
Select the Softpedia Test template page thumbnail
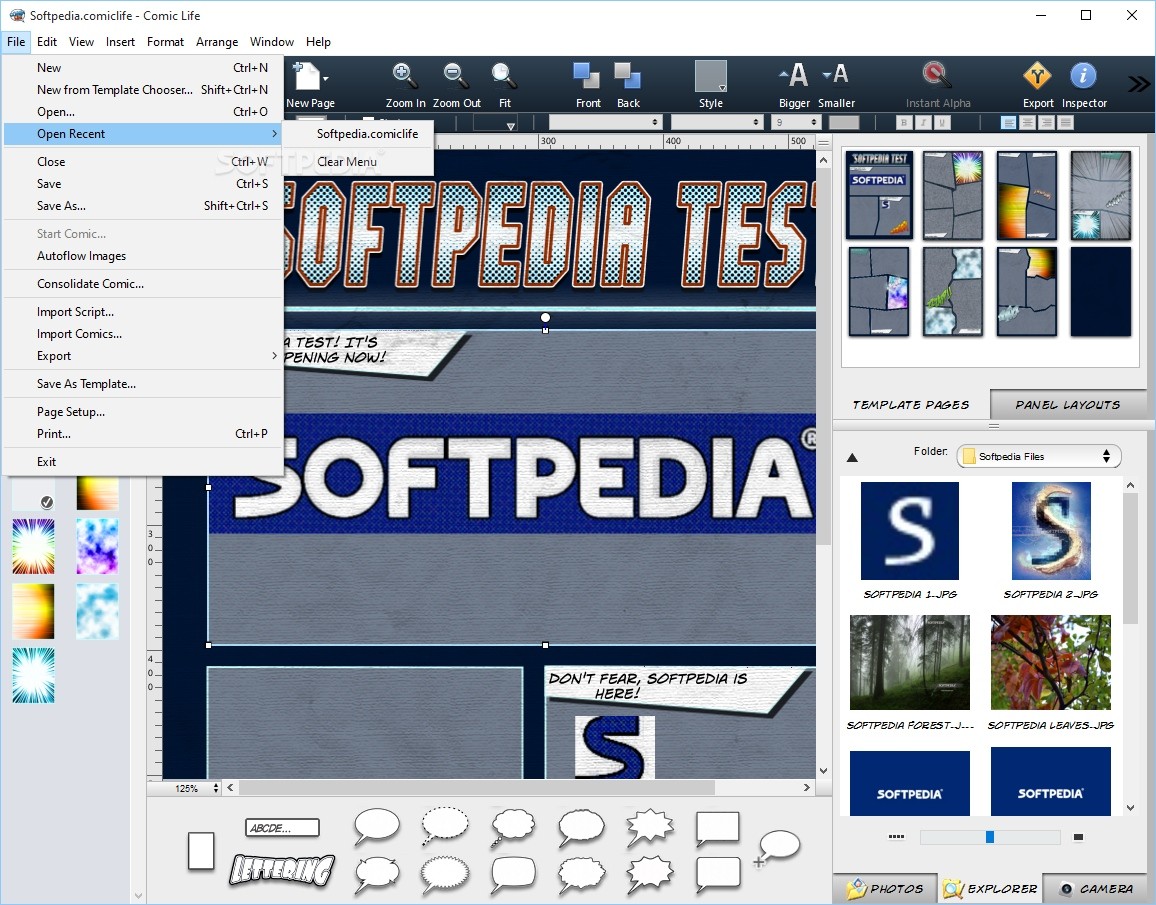click(879, 195)
